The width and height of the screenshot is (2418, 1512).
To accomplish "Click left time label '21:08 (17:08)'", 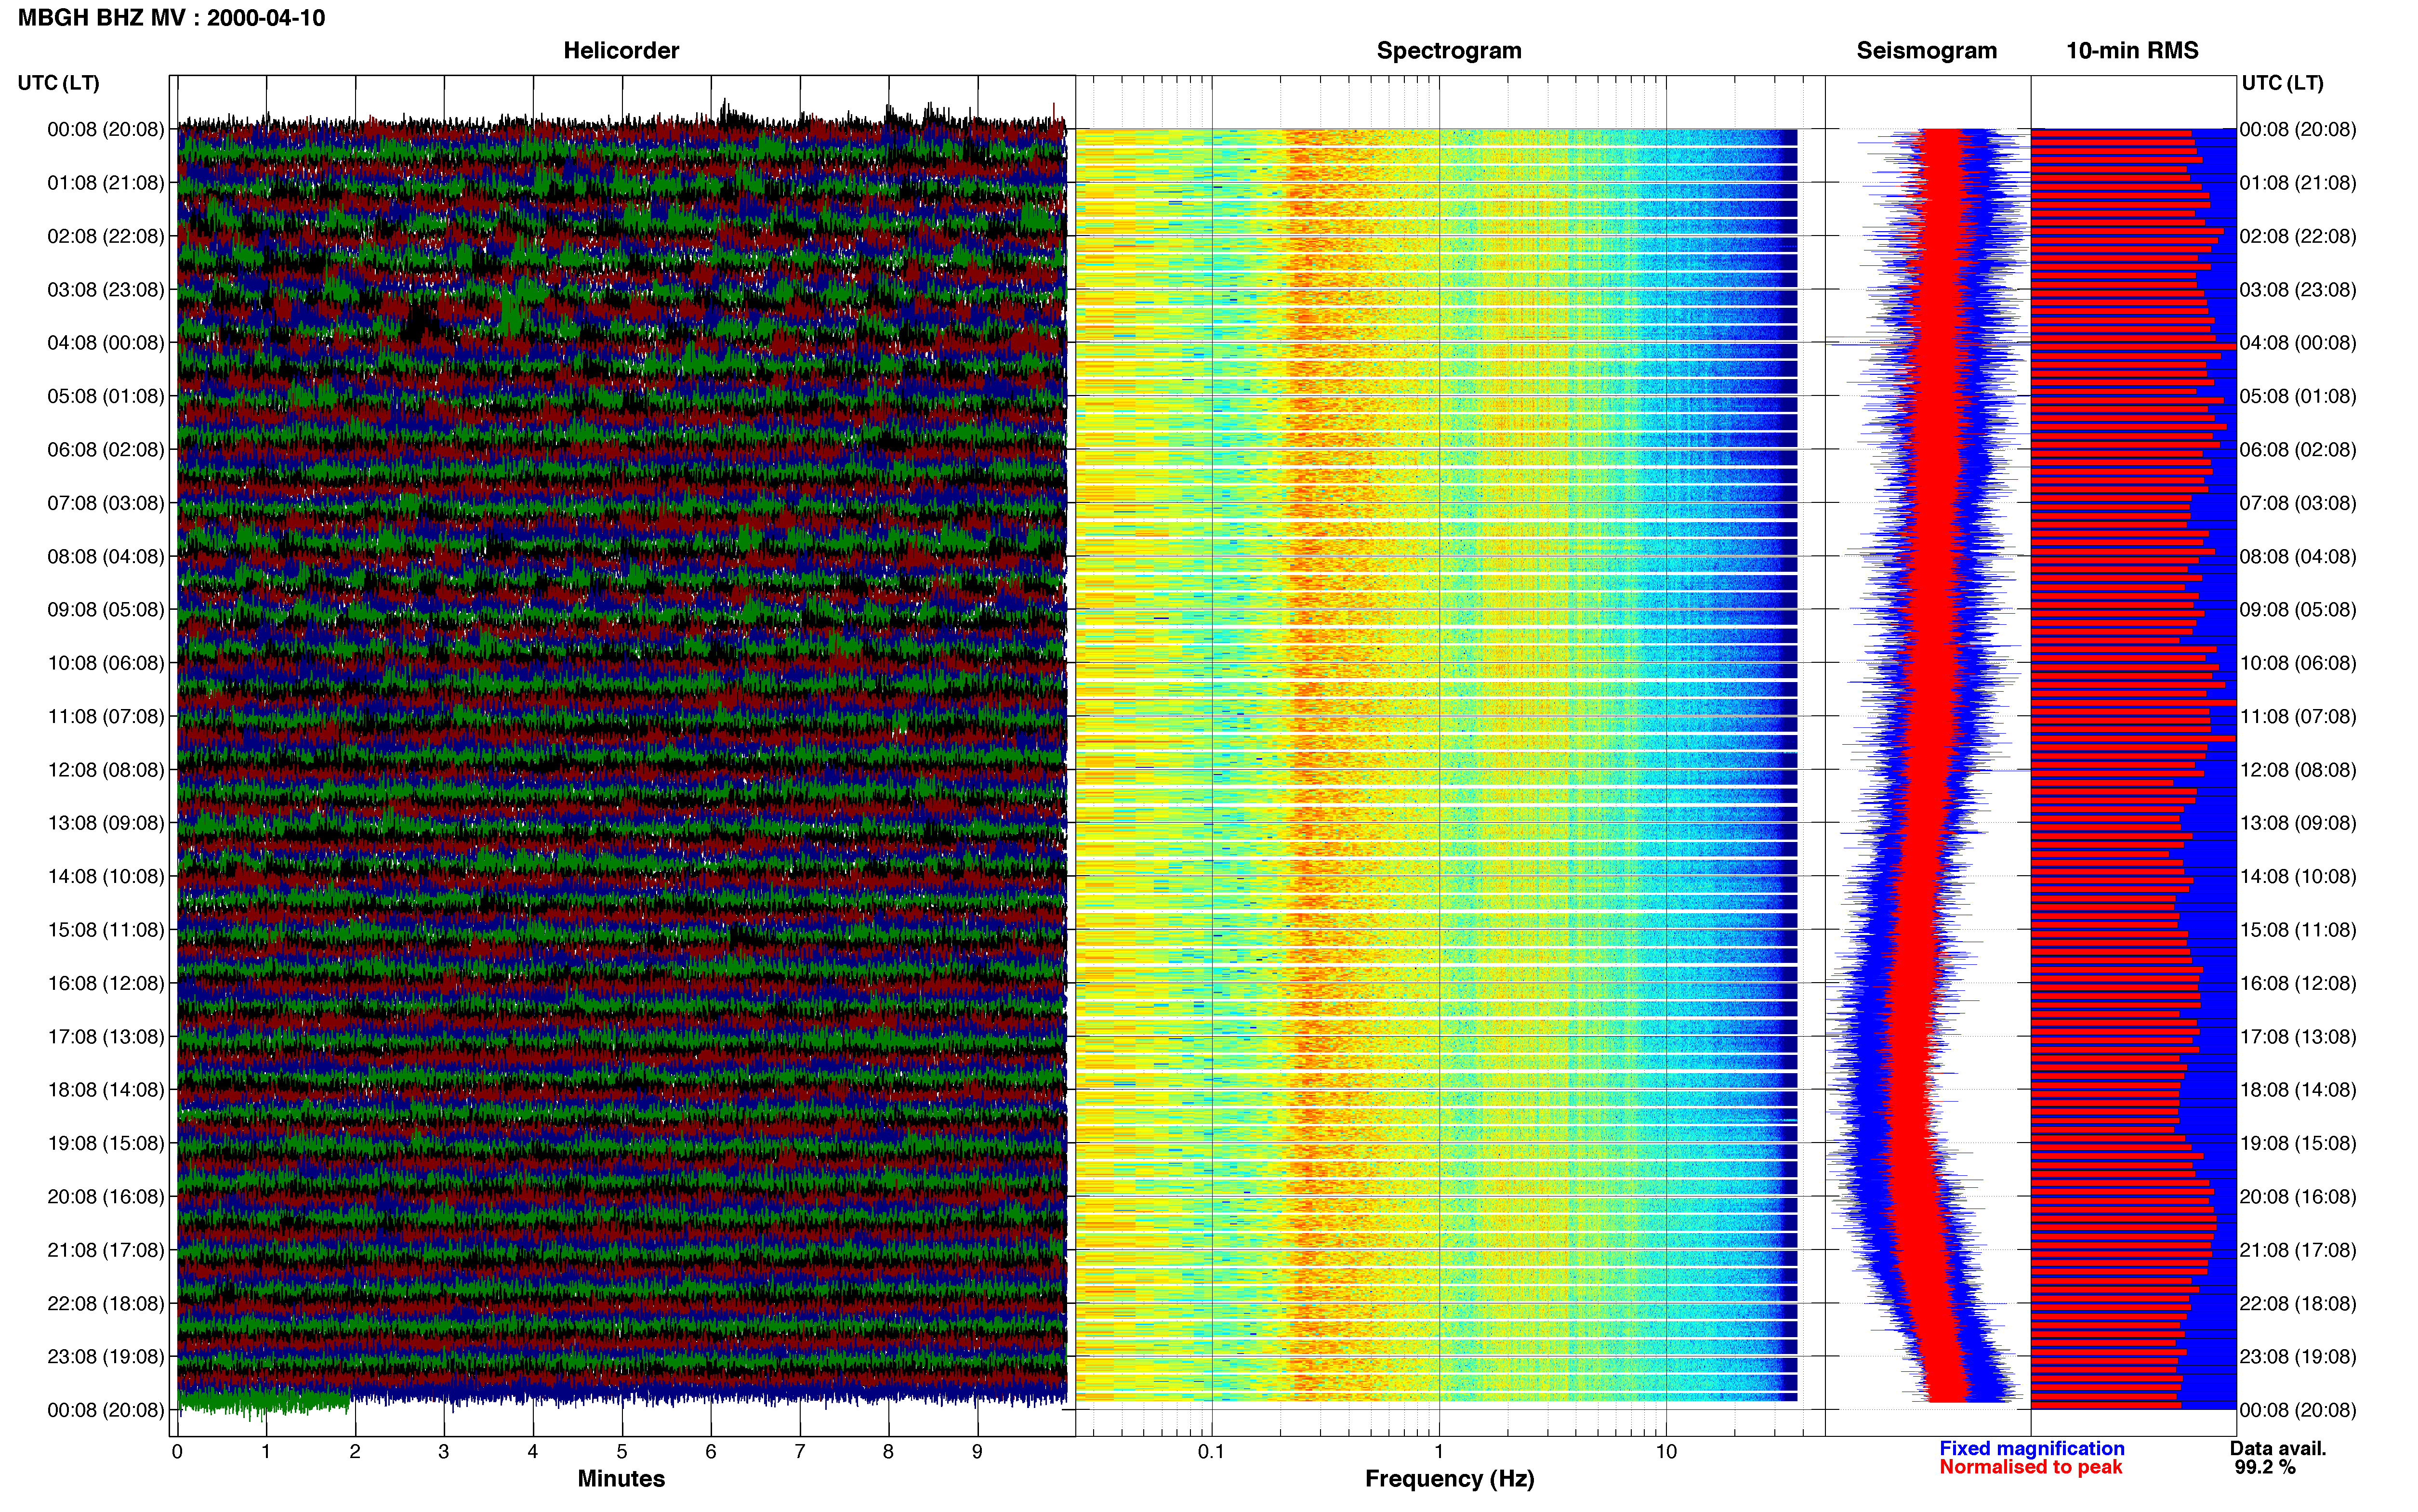I will pyautogui.click(x=105, y=1250).
